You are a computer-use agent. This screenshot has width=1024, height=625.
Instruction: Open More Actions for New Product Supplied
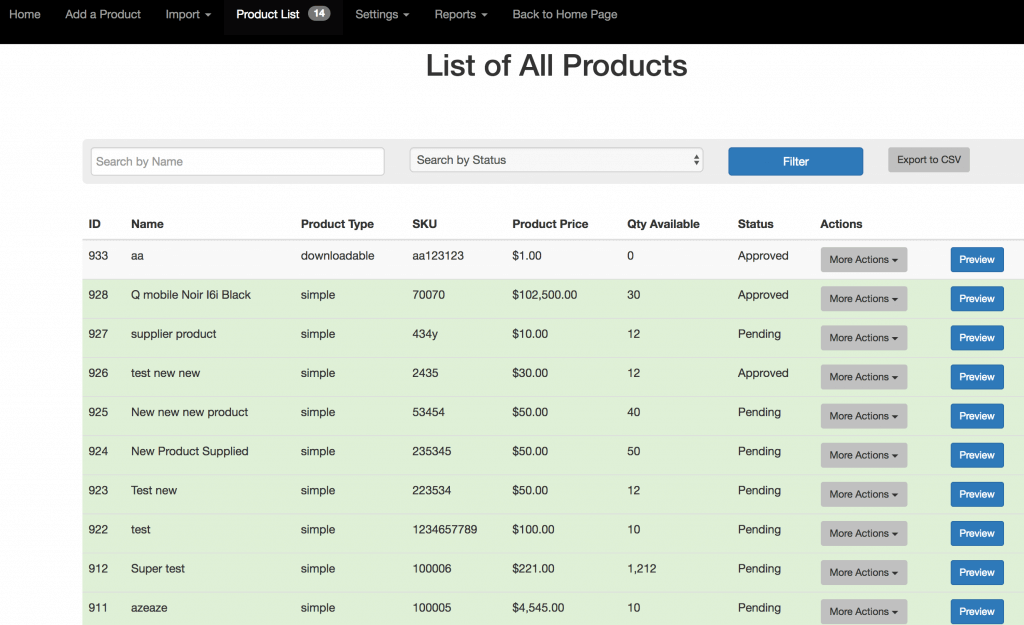[863, 455]
